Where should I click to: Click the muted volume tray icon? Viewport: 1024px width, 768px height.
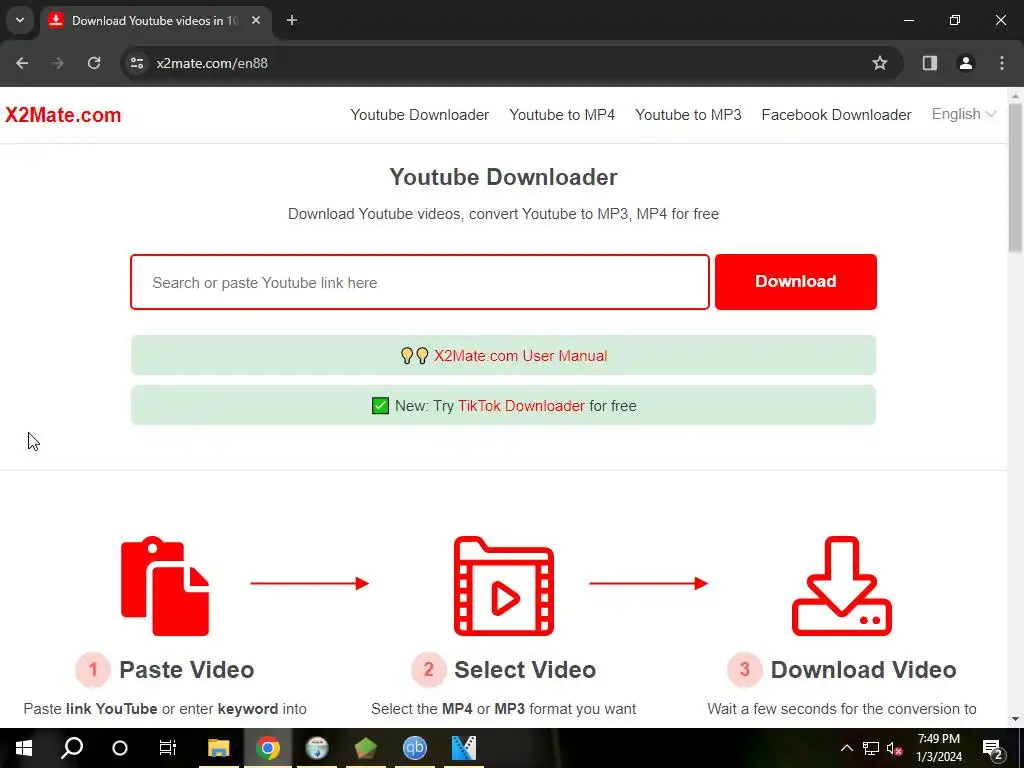click(894, 748)
